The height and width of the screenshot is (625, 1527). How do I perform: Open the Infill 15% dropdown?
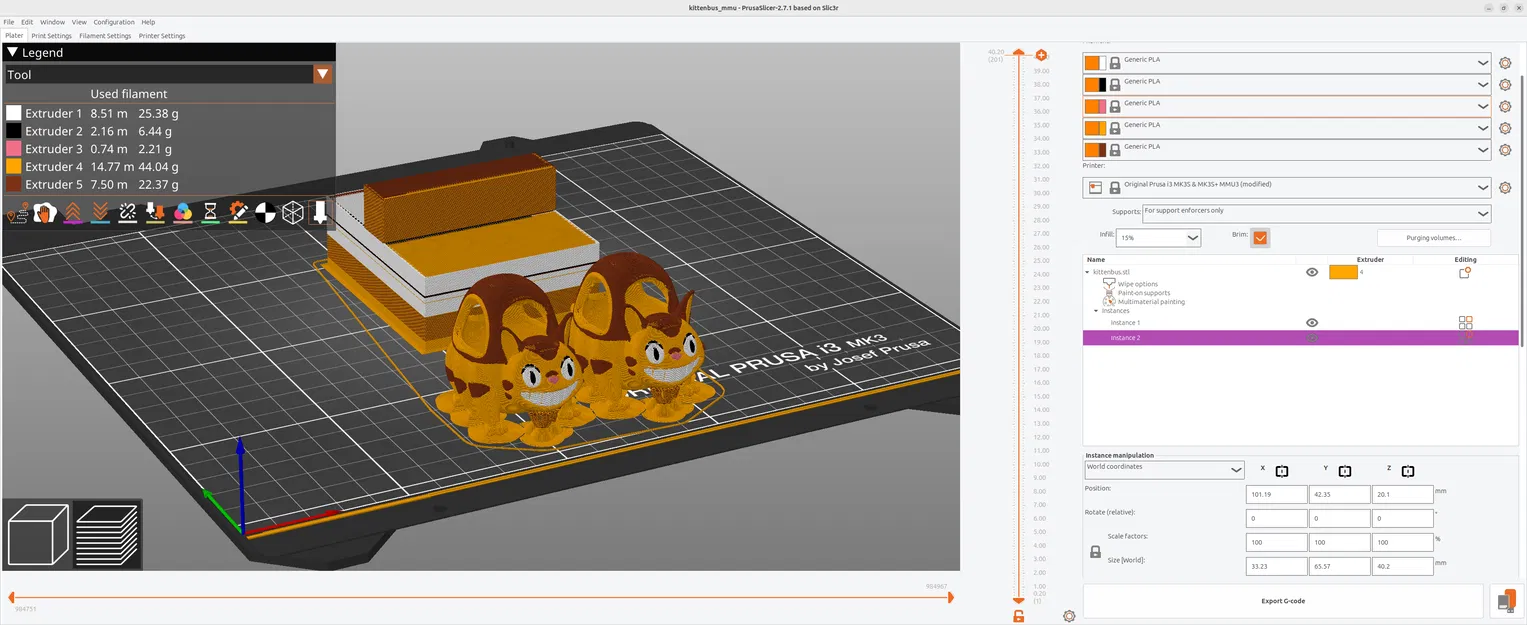click(x=1158, y=238)
